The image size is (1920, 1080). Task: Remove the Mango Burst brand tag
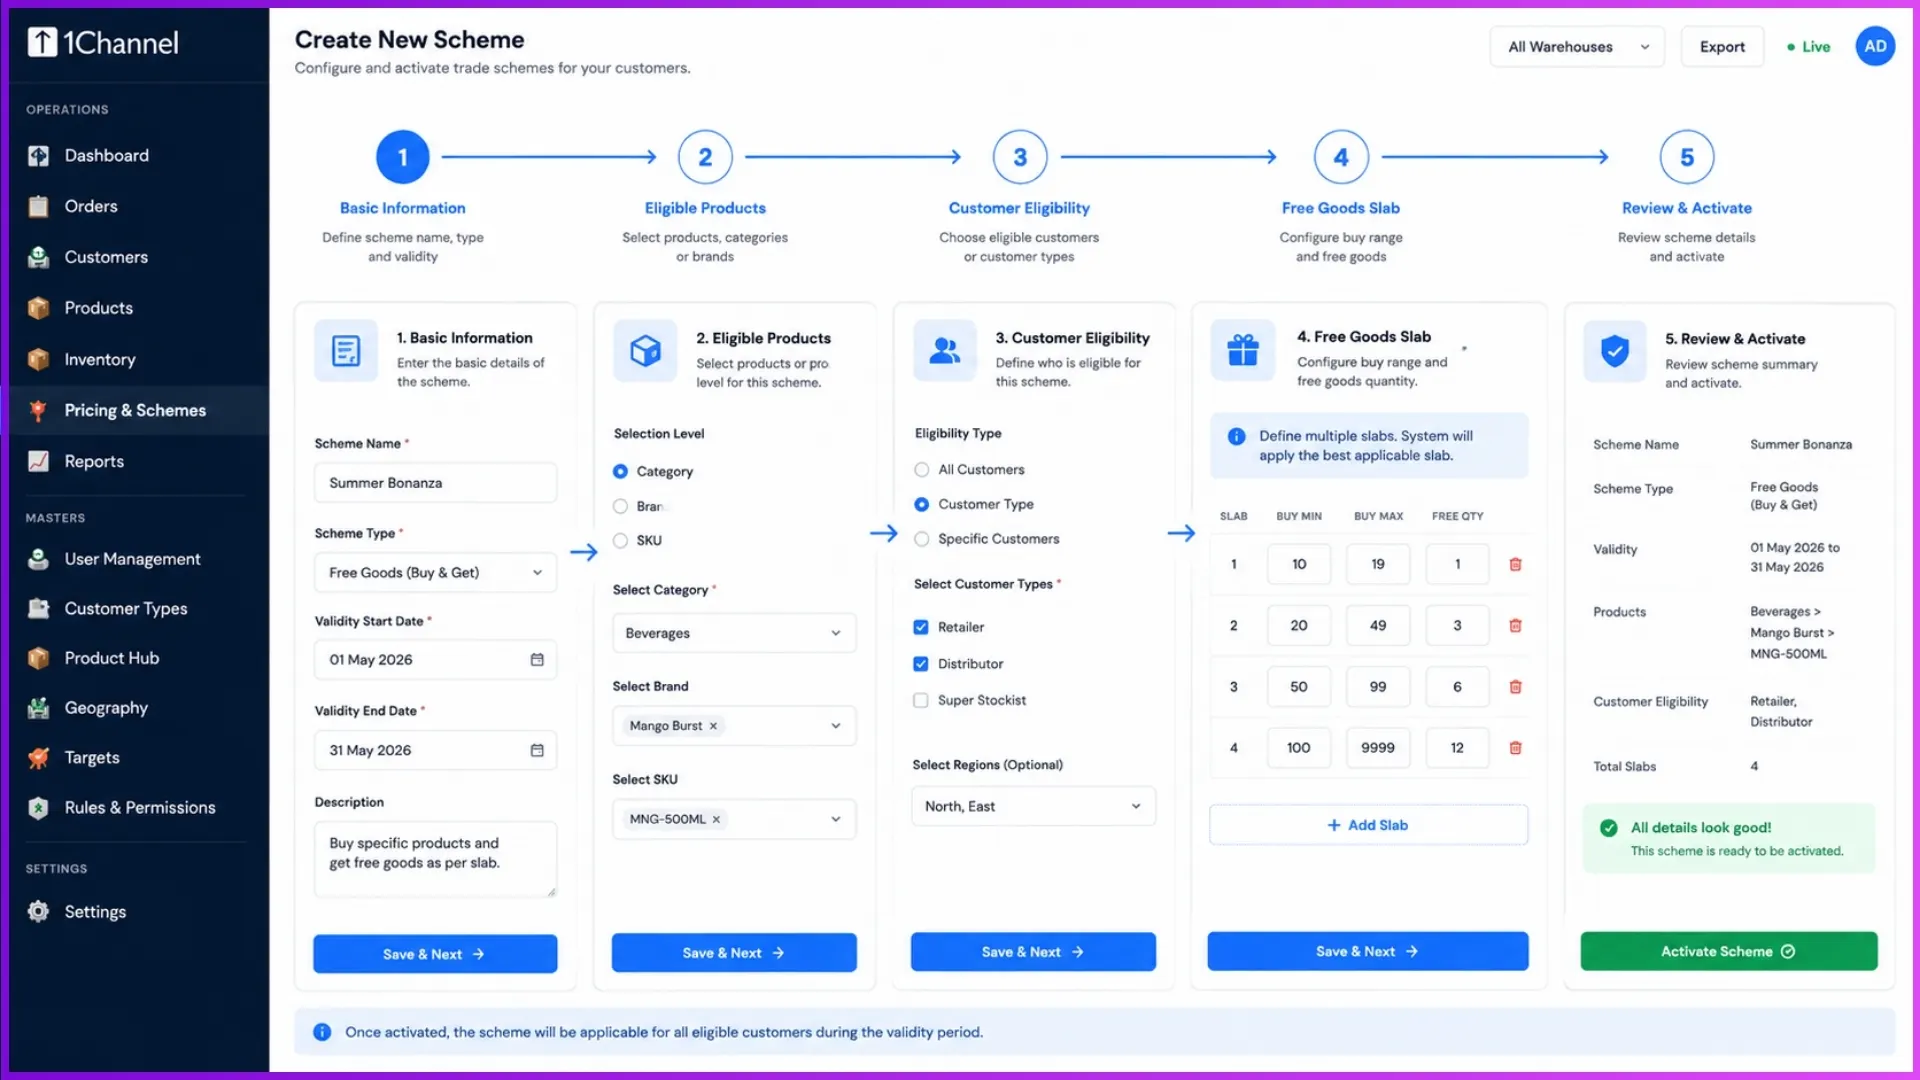click(x=713, y=726)
